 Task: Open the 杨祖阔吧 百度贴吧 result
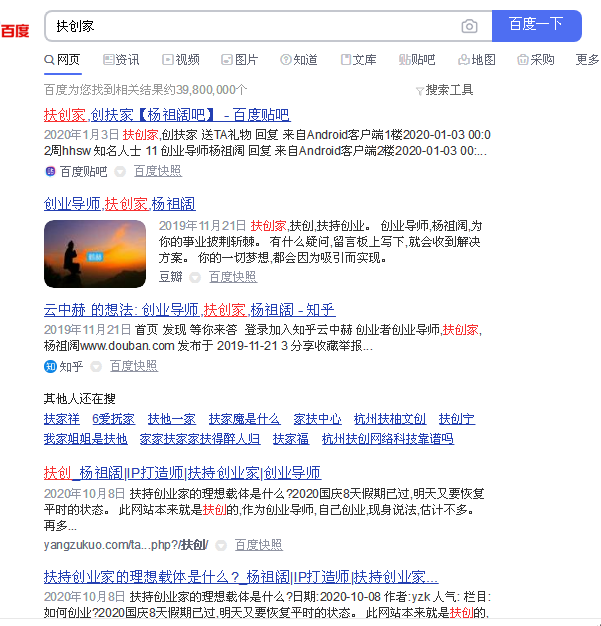pyautogui.click(x=167, y=115)
